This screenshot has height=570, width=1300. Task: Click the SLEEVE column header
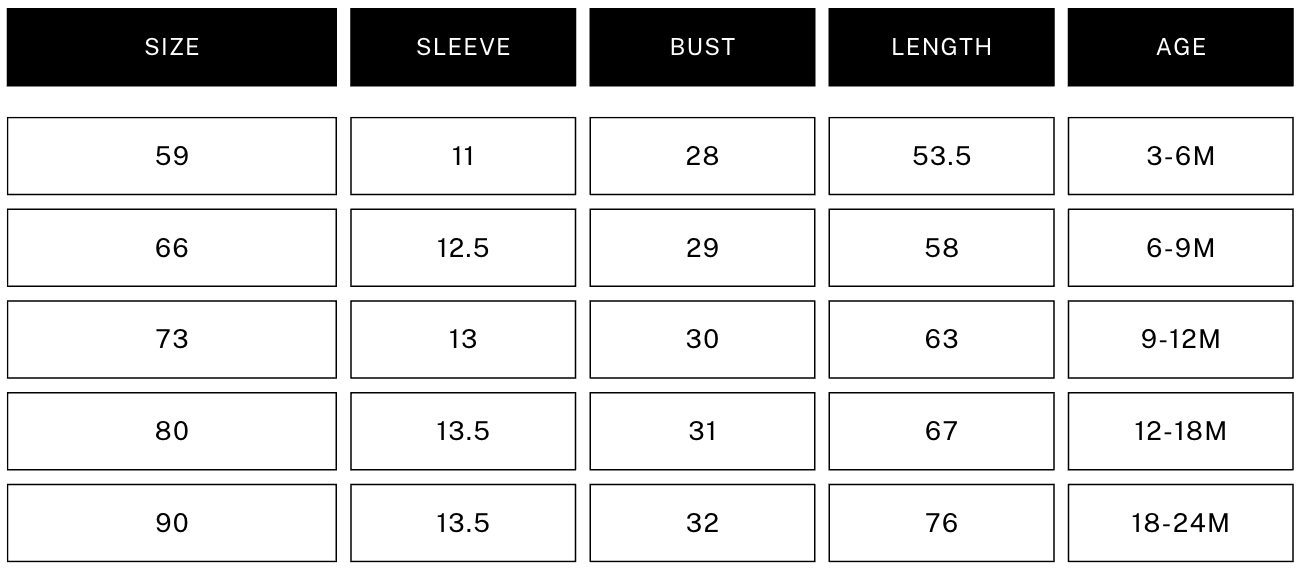pos(463,47)
